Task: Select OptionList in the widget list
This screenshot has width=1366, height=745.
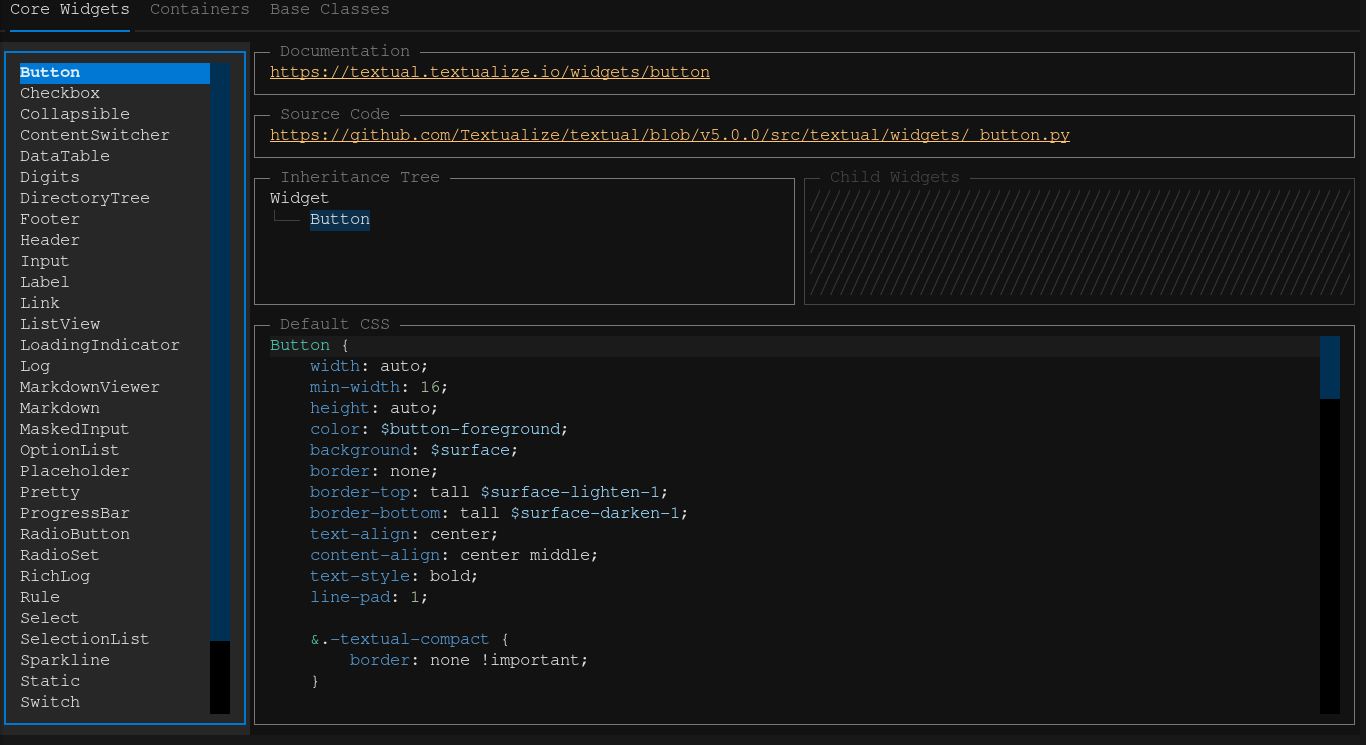Action: click(x=69, y=449)
